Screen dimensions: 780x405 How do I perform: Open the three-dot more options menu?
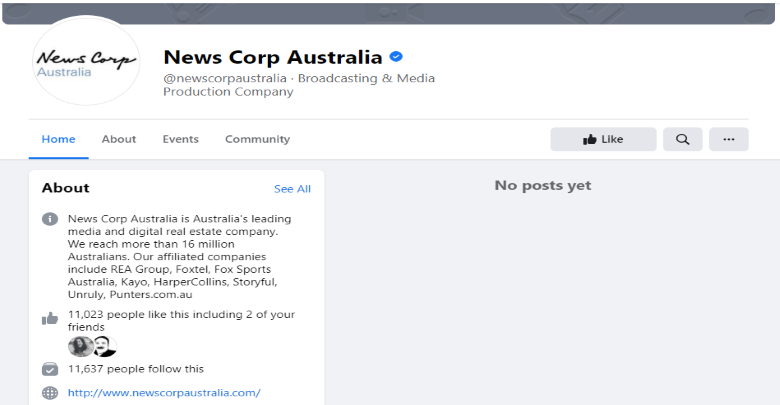[729, 139]
